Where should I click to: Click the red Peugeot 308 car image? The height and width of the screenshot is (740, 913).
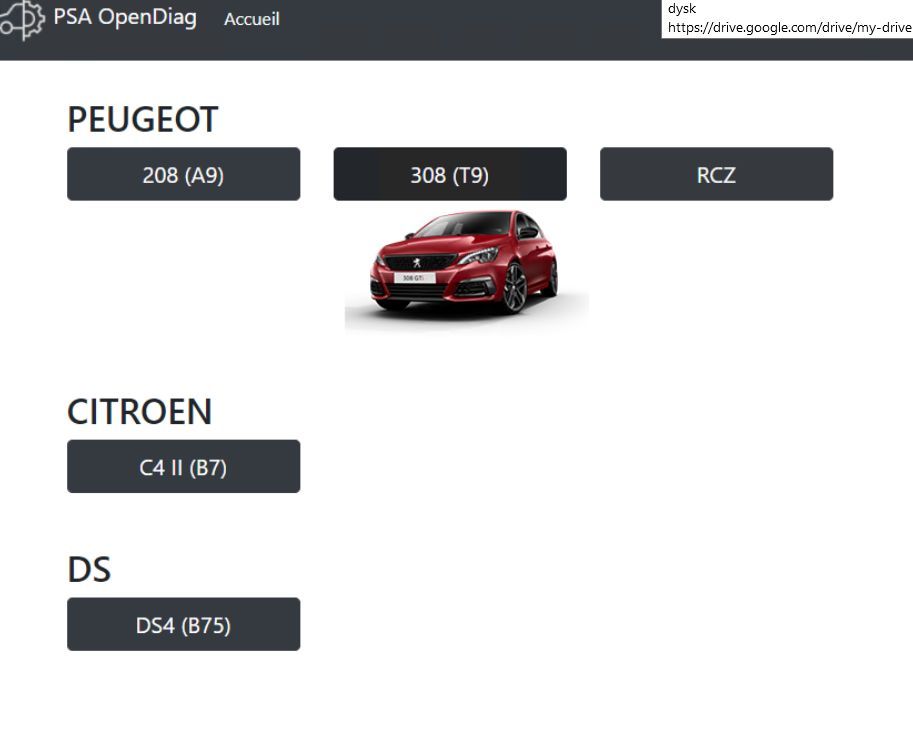(x=467, y=270)
